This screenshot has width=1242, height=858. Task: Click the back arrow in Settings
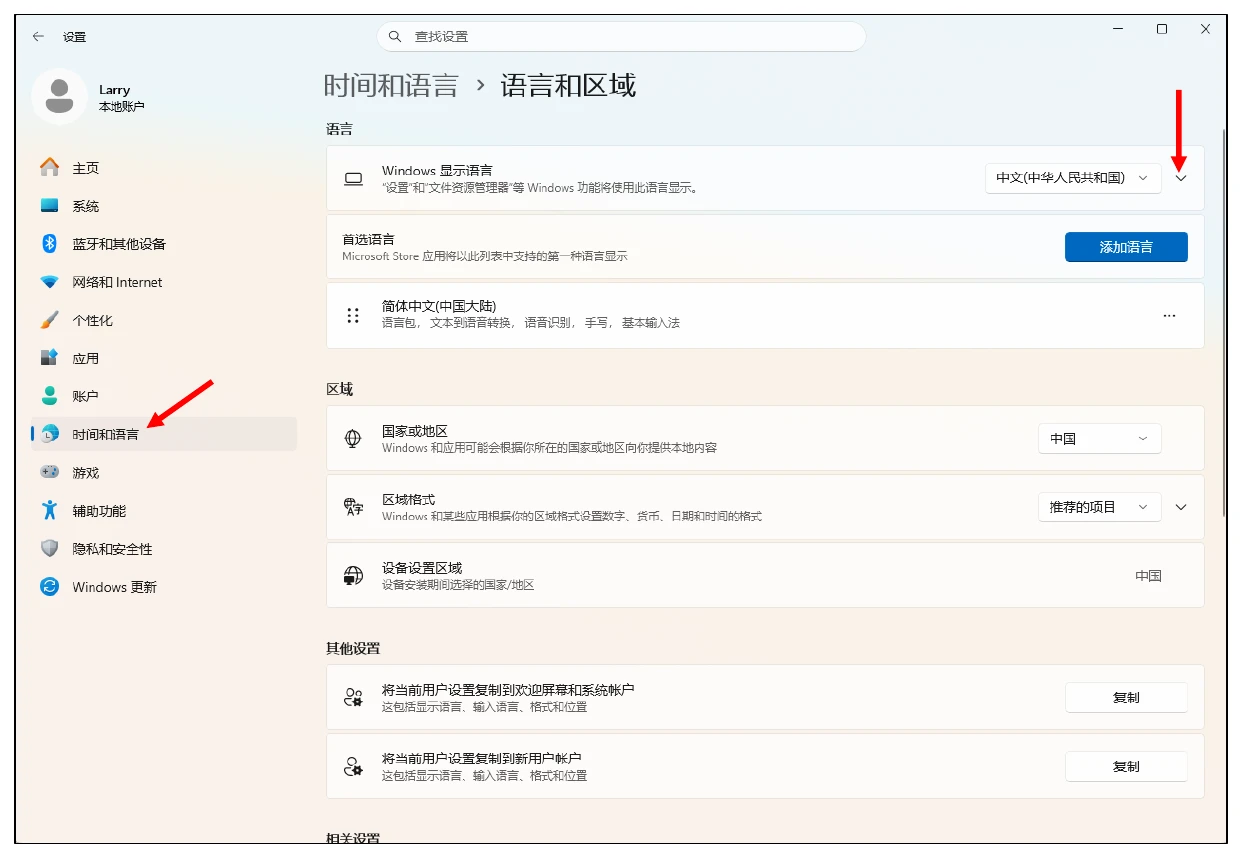coord(38,36)
